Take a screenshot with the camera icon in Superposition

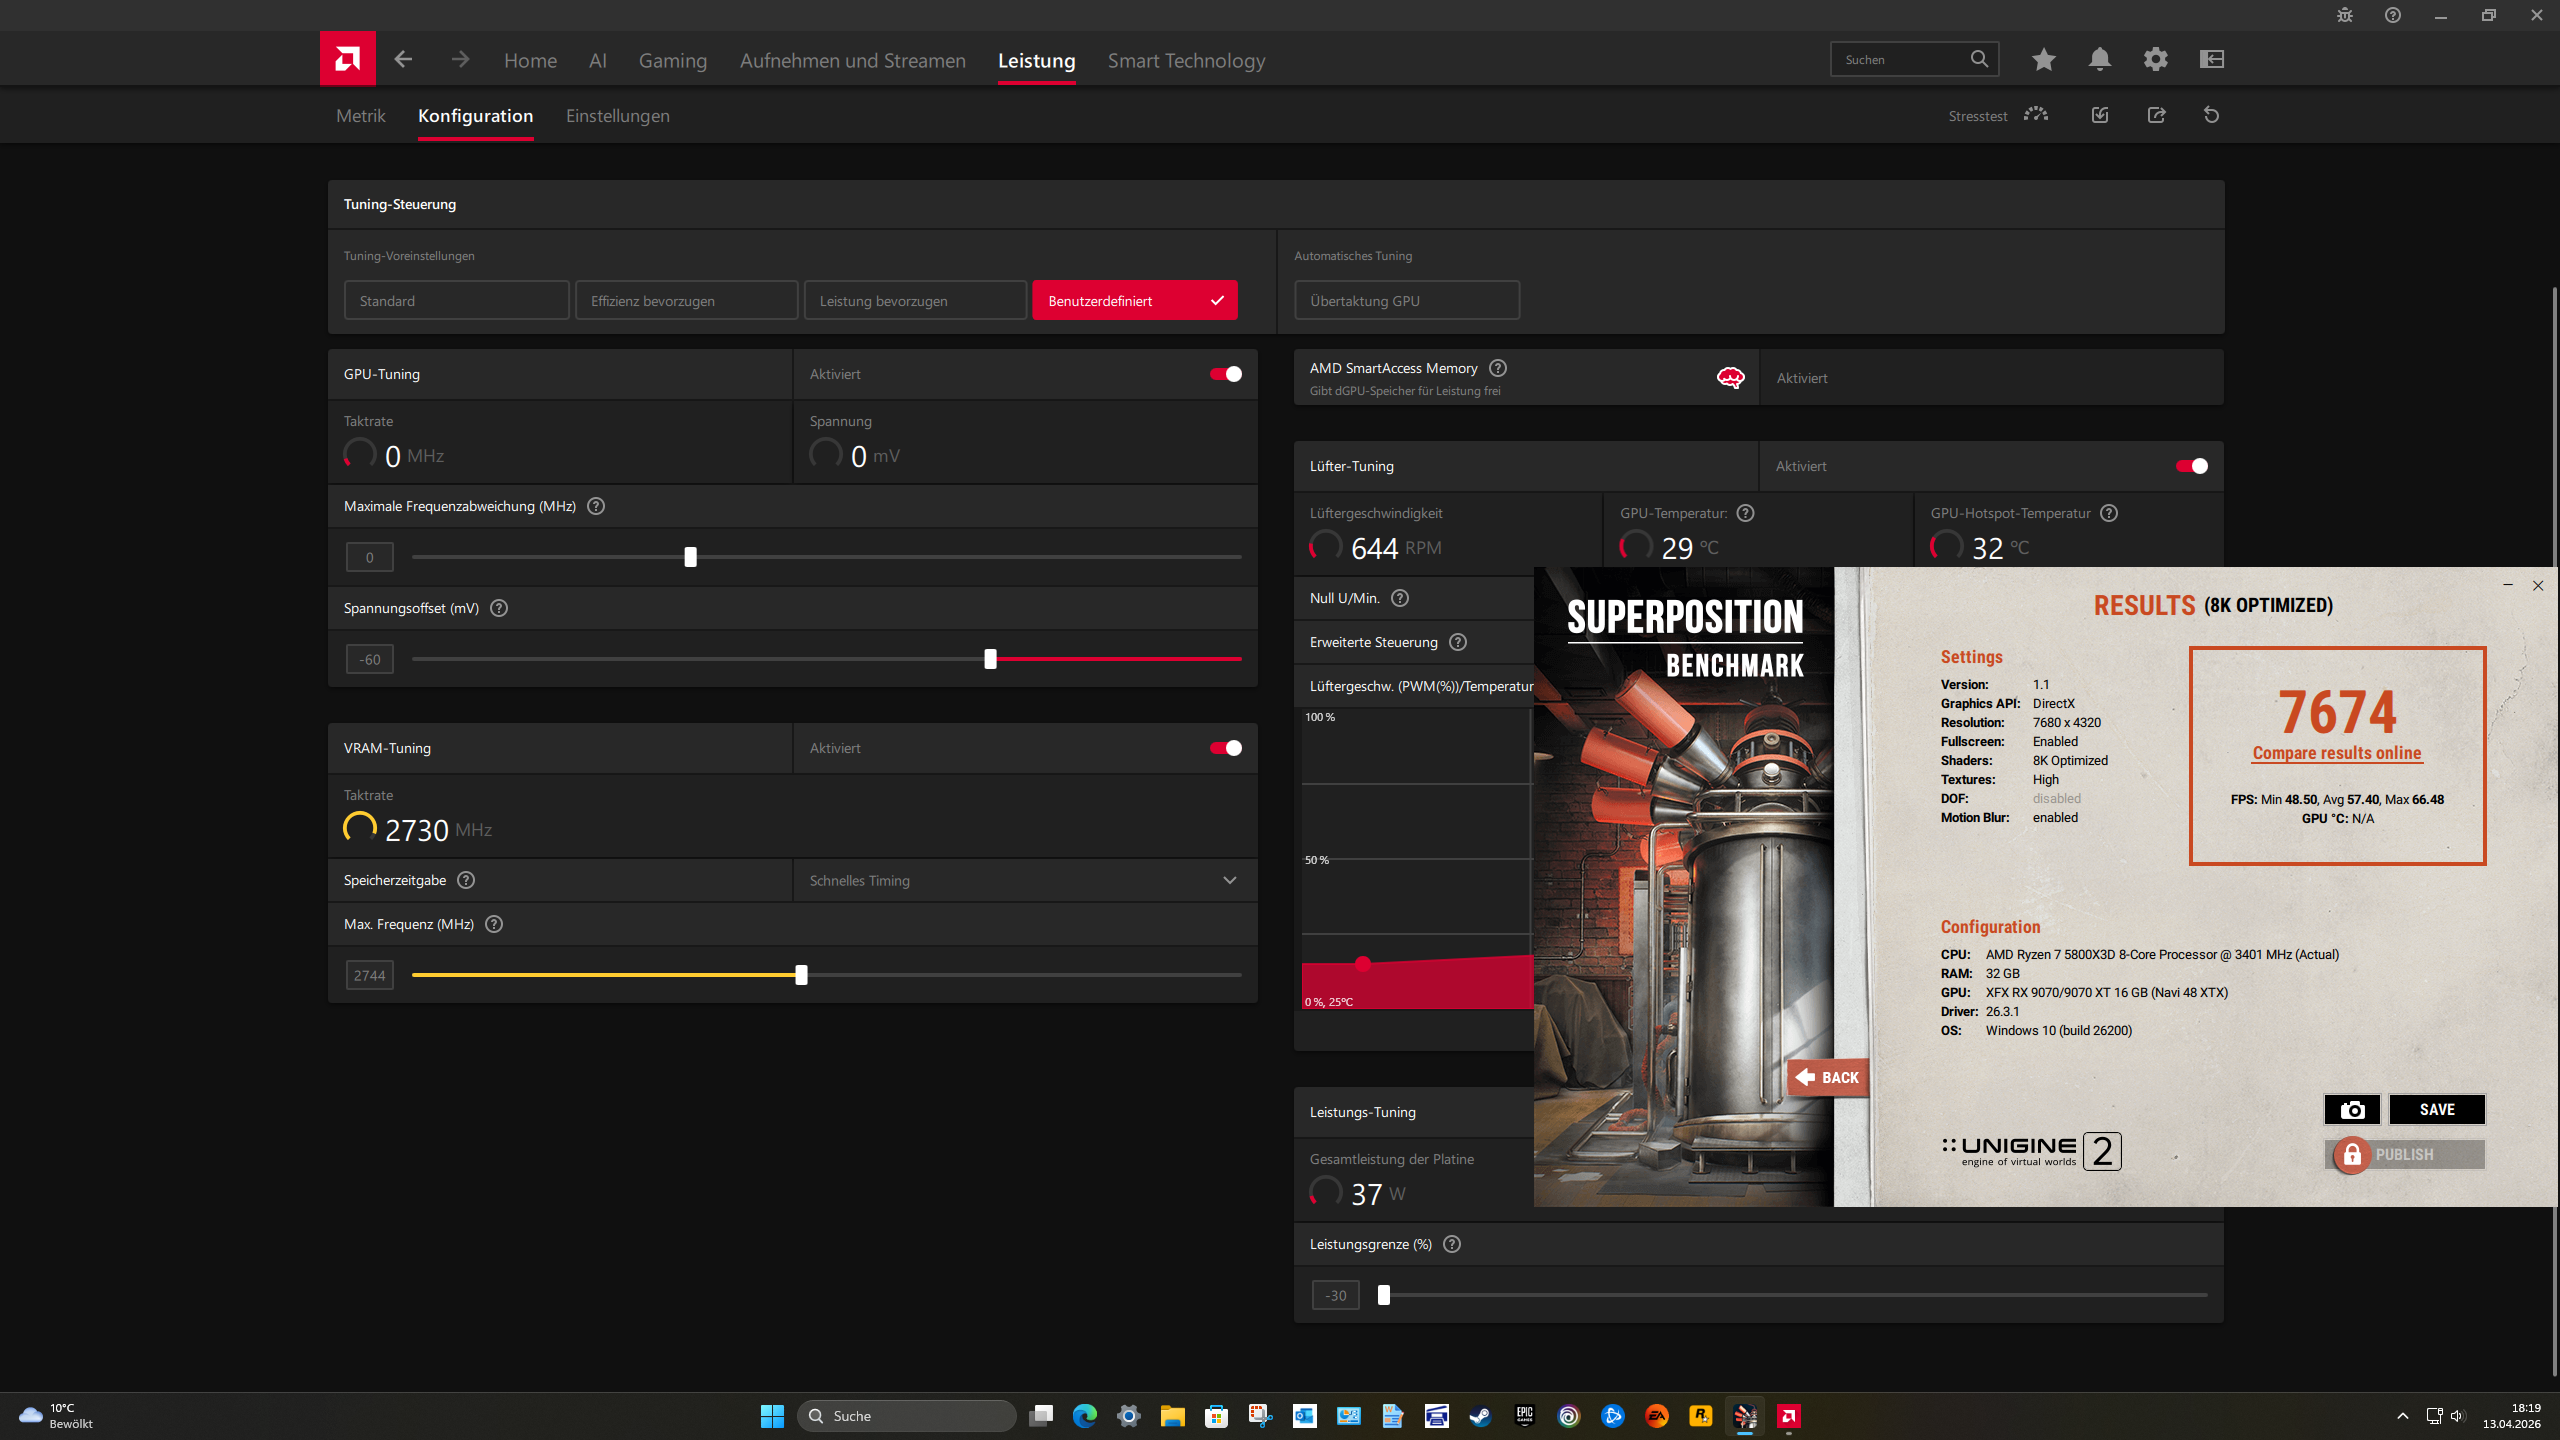pyautogui.click(x=2352, y=1109)
